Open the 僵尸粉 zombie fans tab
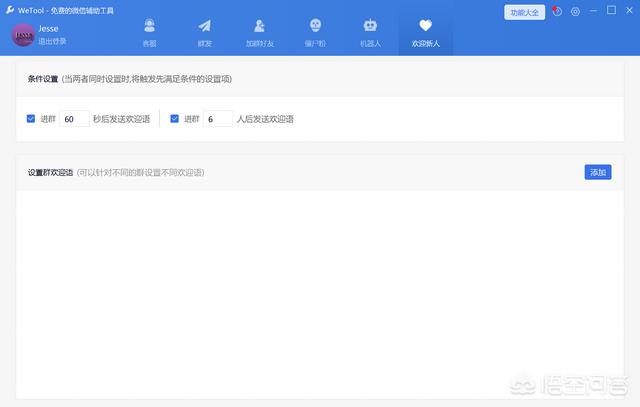Image resolution: width=640 pixels, height=407 pixels. 315,32
